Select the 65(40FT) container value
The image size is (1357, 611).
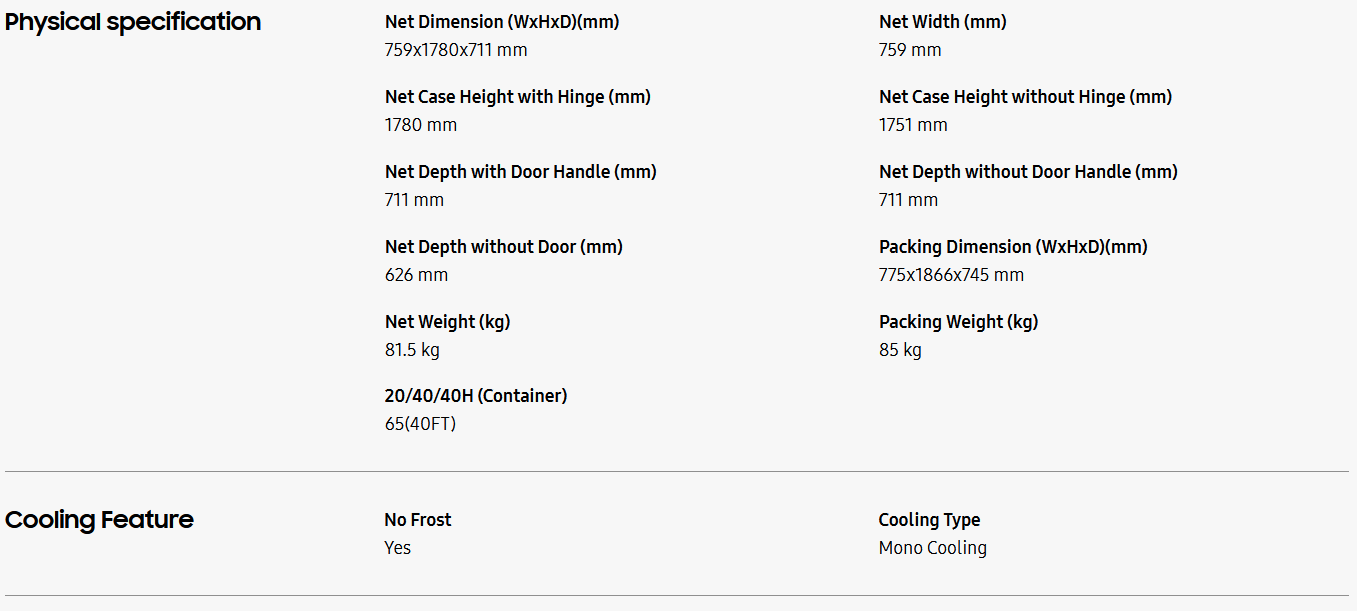pos(420,424)
